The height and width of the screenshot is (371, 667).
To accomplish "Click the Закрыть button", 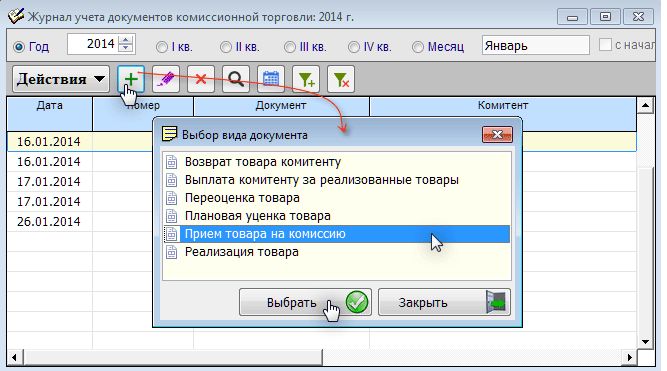I will (x=444, y=302).
